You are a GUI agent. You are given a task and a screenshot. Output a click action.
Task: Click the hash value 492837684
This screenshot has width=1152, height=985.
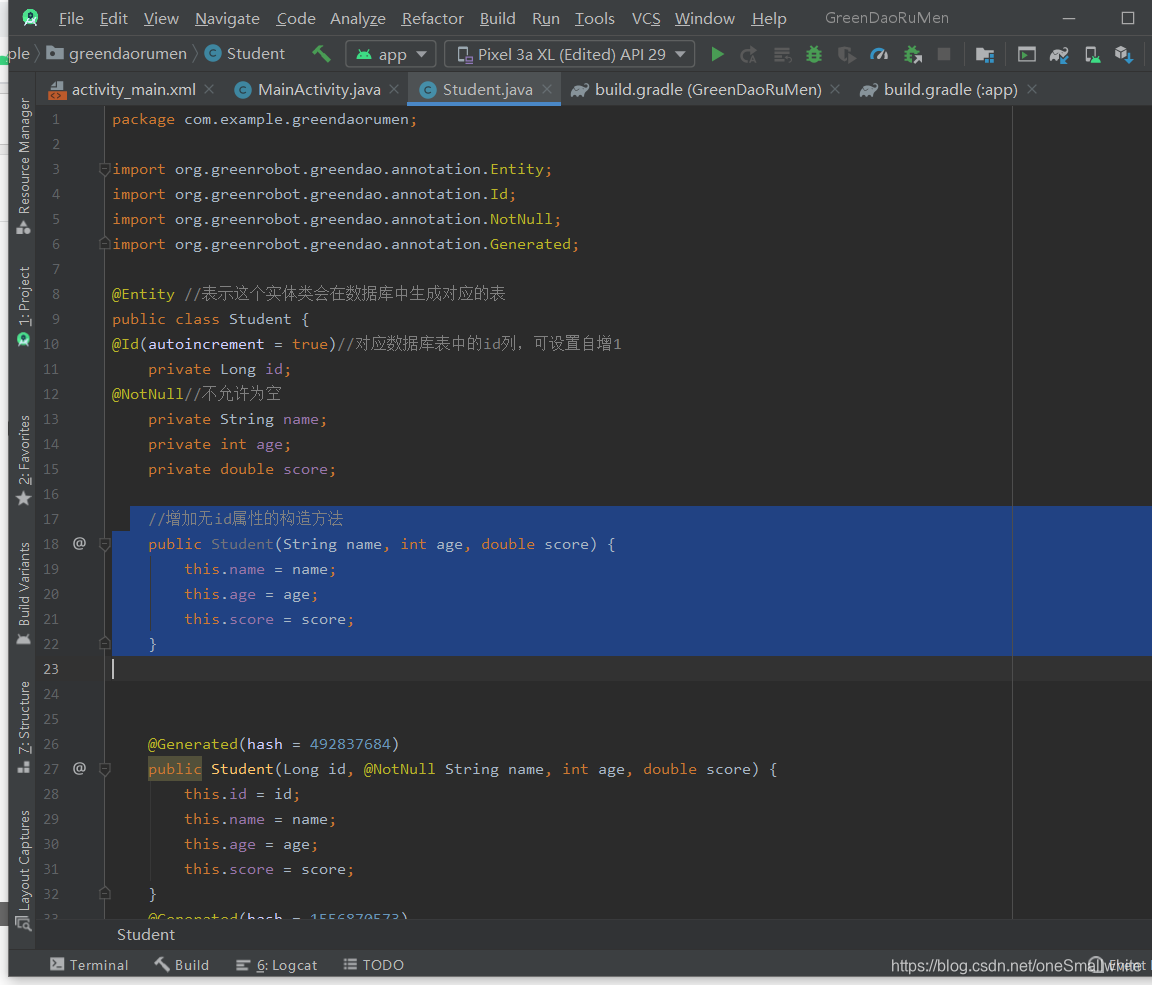(350, 744)
